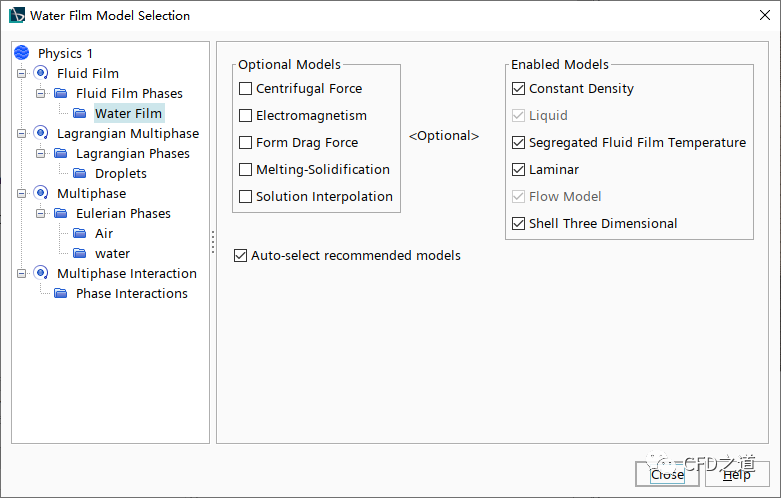Click the Fluid Film Phases folder icon
The height and width of the screenshot is (498, 781).
pyautogui.click(x=60, y=93)
